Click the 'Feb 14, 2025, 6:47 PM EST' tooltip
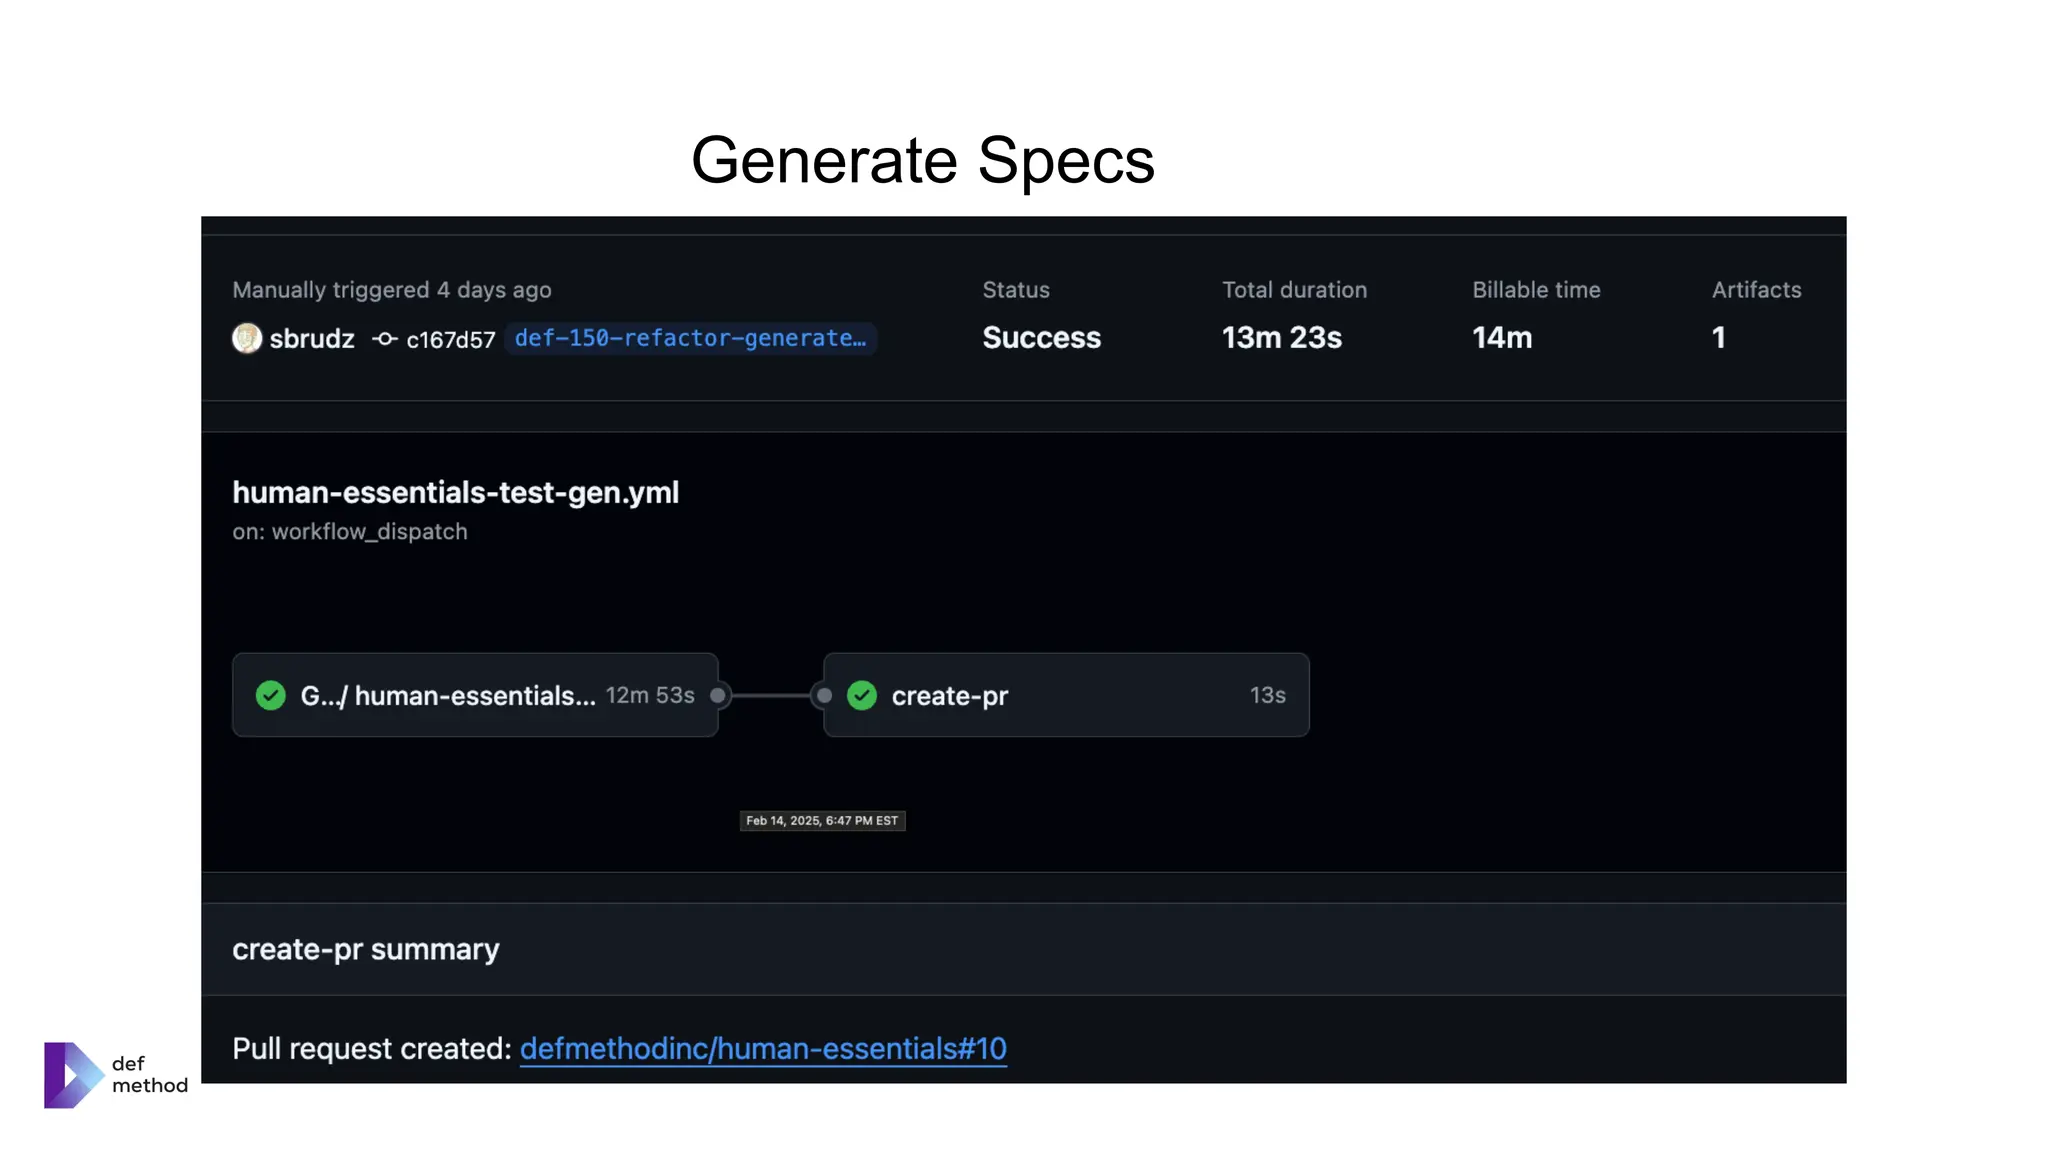Viewport: 2048px width, 1152px height. (x=822, y=821)
